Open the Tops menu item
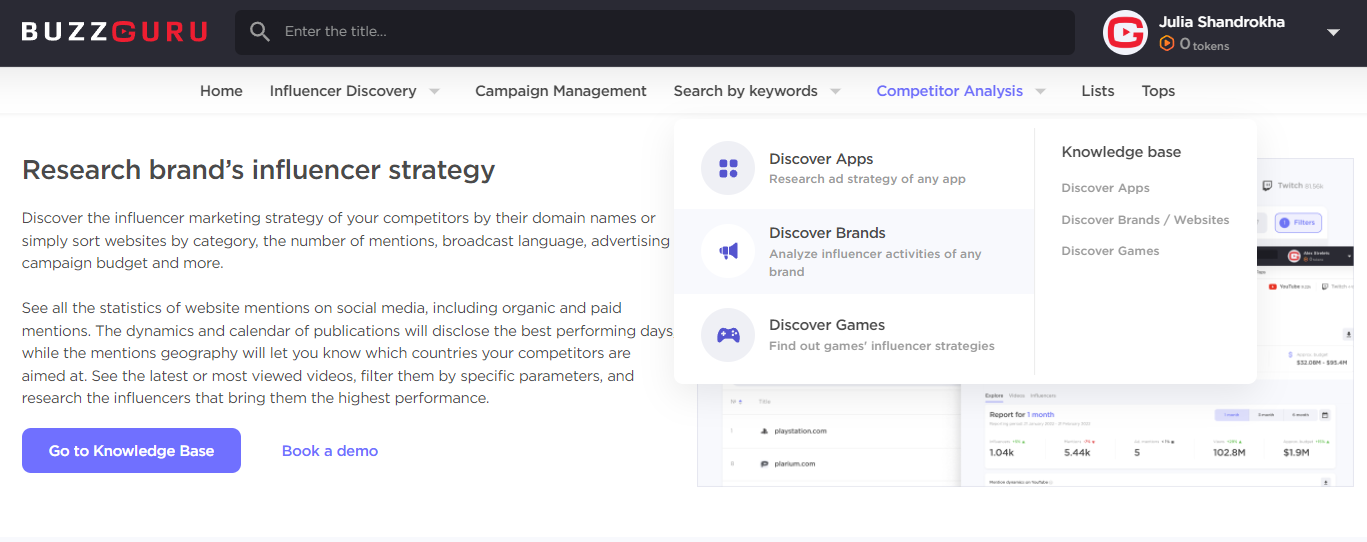The width and height of the screenshot is (1367, 542). point(1158,91)
